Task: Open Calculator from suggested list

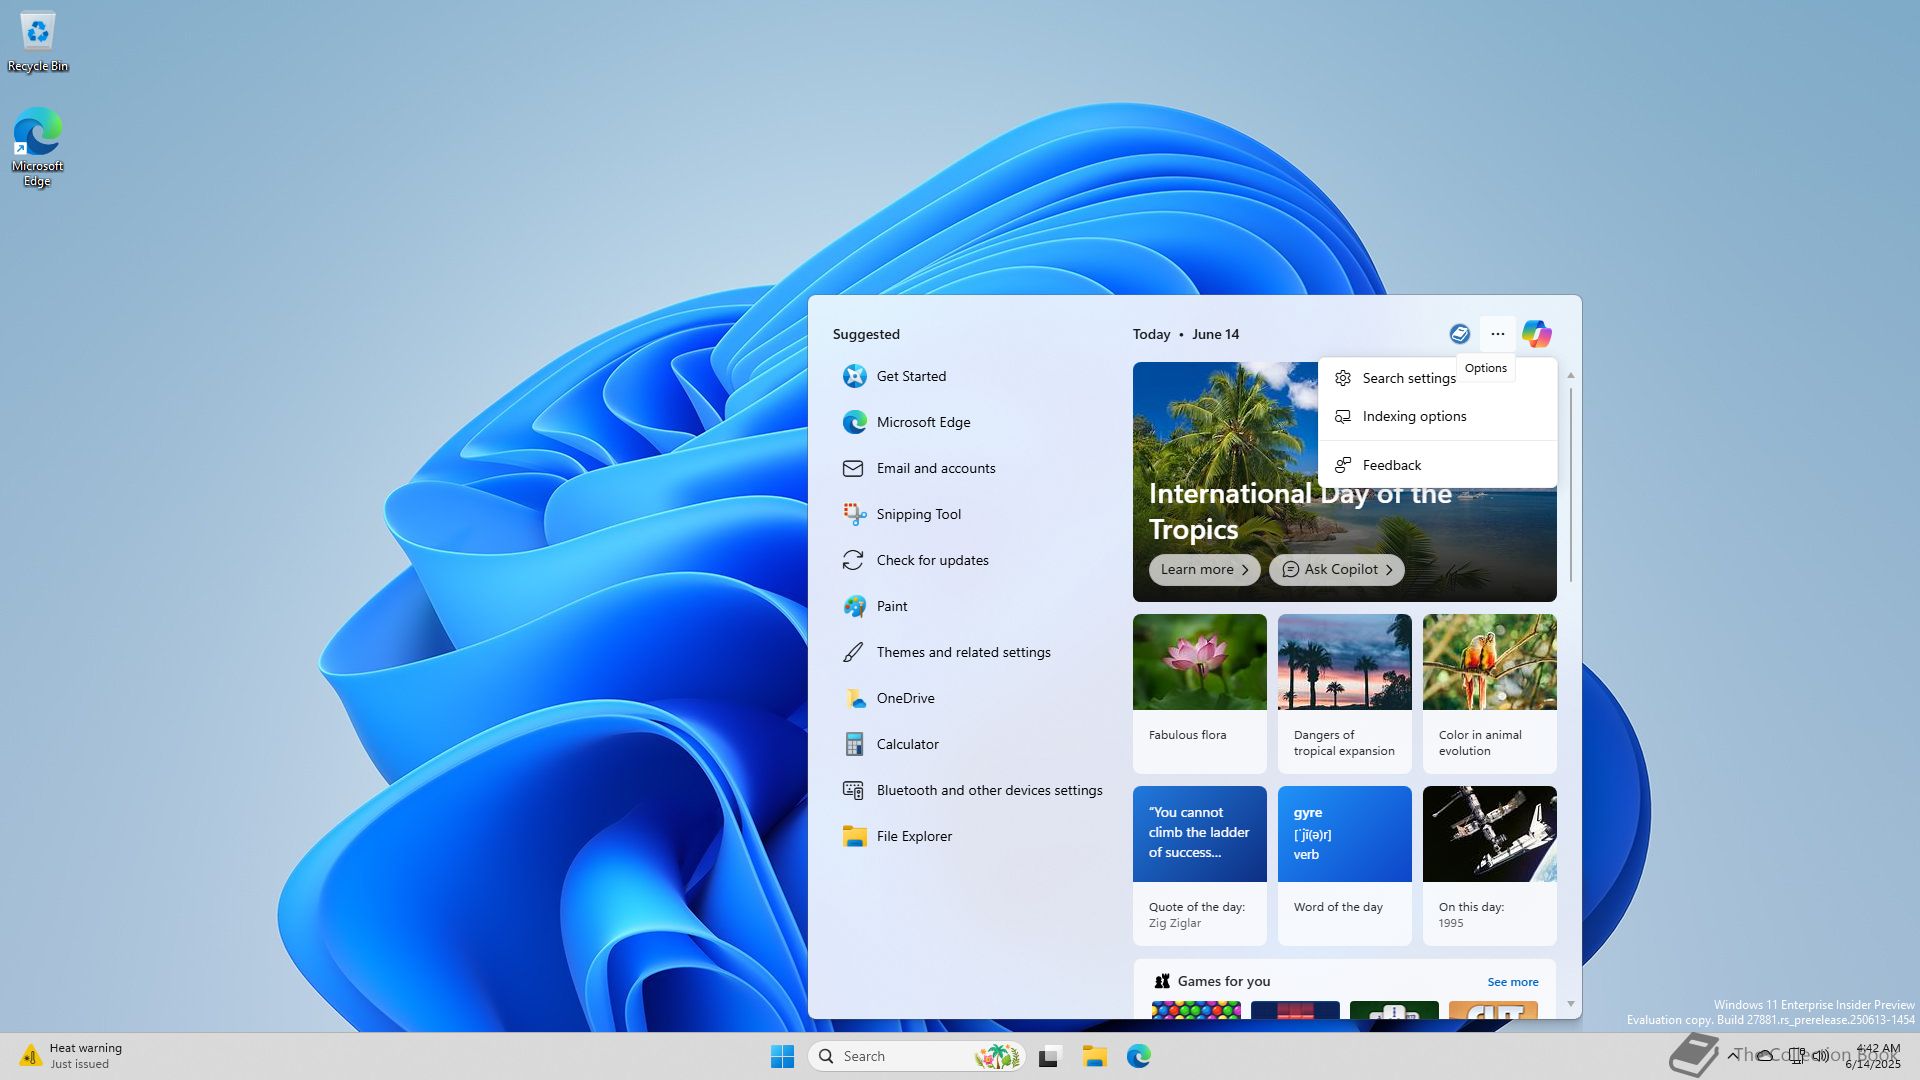Action: tap(907, 744)
